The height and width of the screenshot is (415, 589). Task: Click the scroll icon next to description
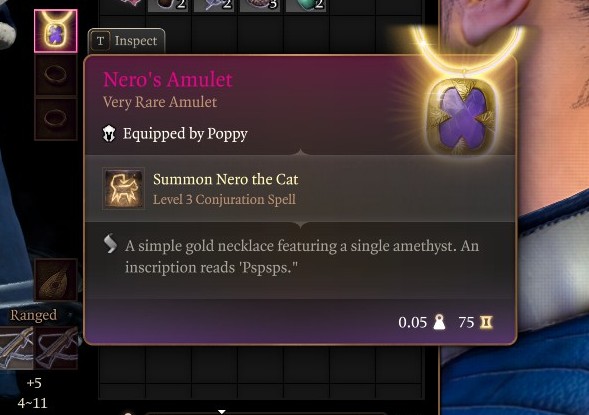tap(110, 244)
